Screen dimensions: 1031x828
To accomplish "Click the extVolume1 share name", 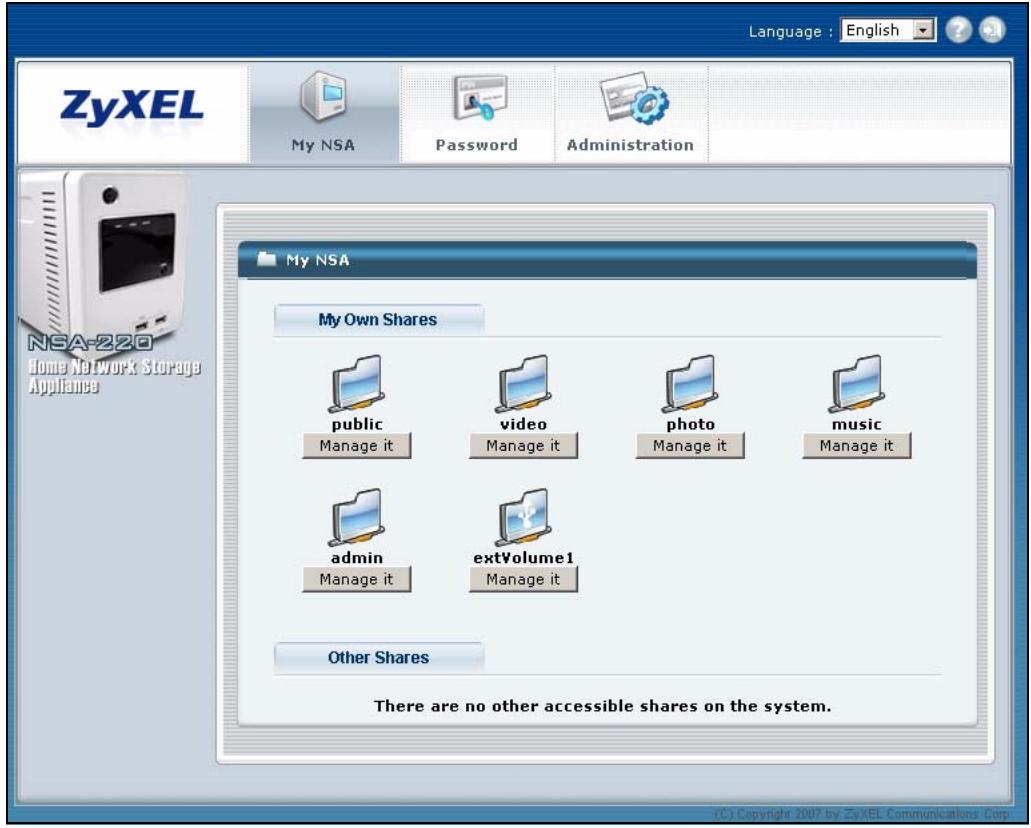I will (523, 558).
